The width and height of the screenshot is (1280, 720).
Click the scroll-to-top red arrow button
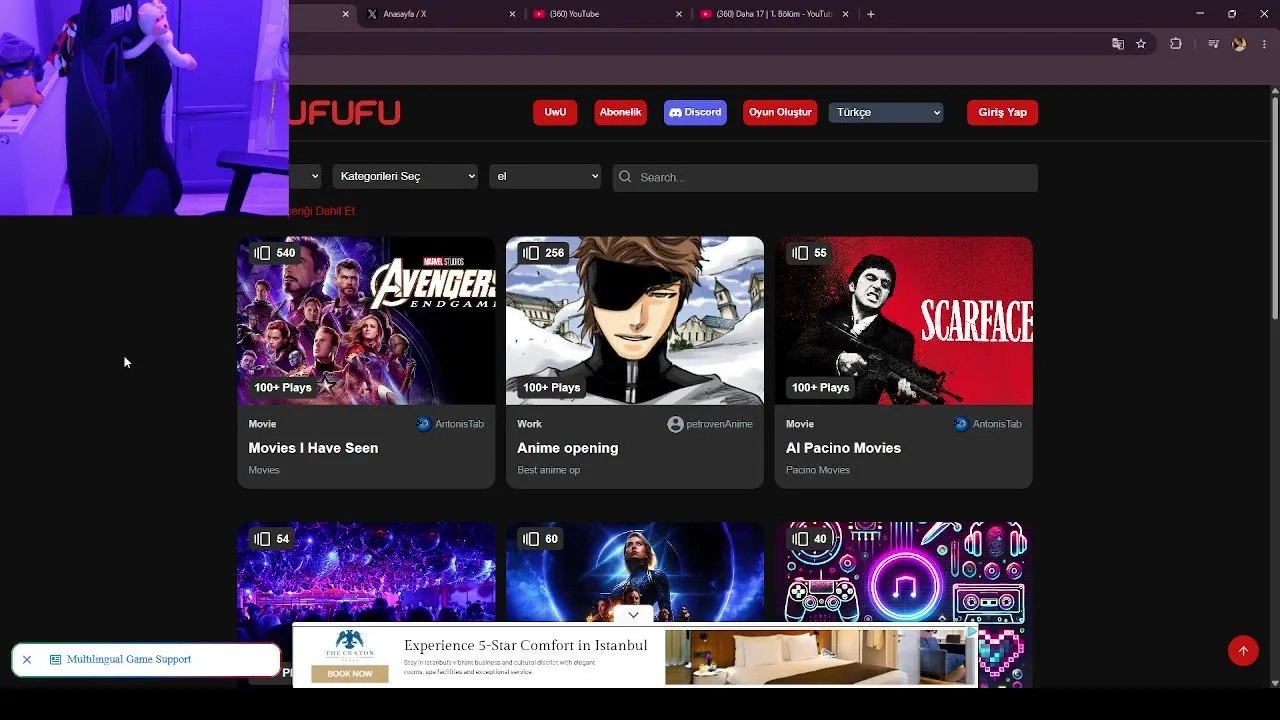pos(1243,651)
